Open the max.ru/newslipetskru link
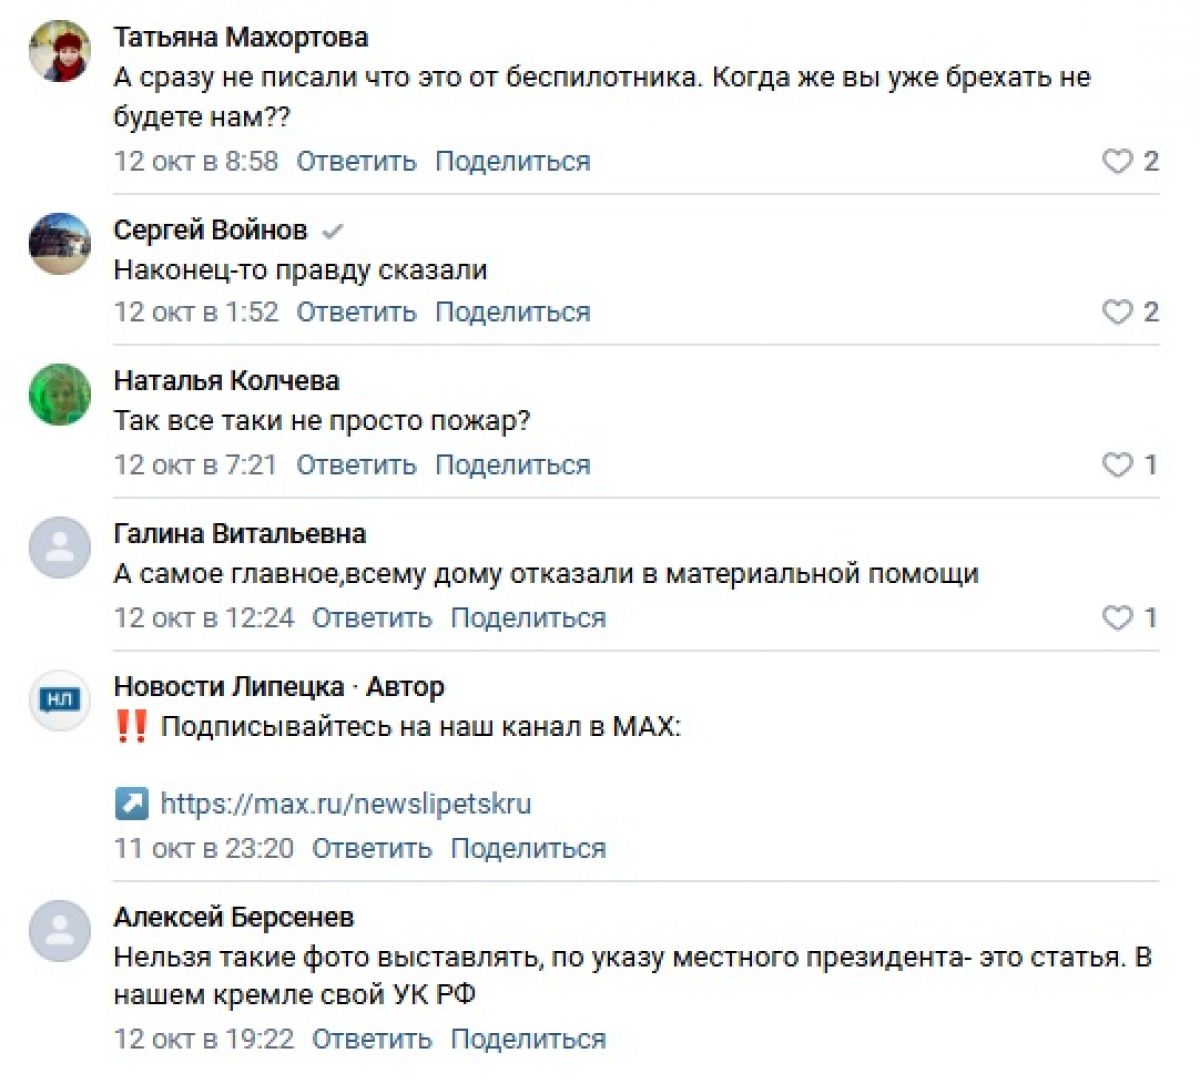1200x1084 pixels. pos(345,804)
